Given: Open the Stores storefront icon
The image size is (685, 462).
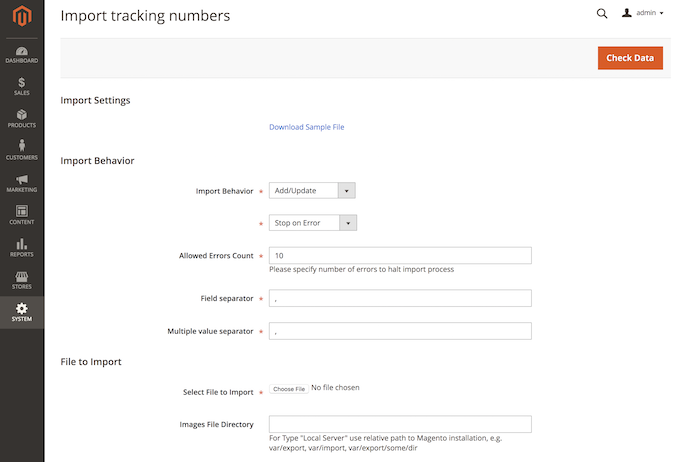Looking at the screenshot, I should (x=21, y=279).
